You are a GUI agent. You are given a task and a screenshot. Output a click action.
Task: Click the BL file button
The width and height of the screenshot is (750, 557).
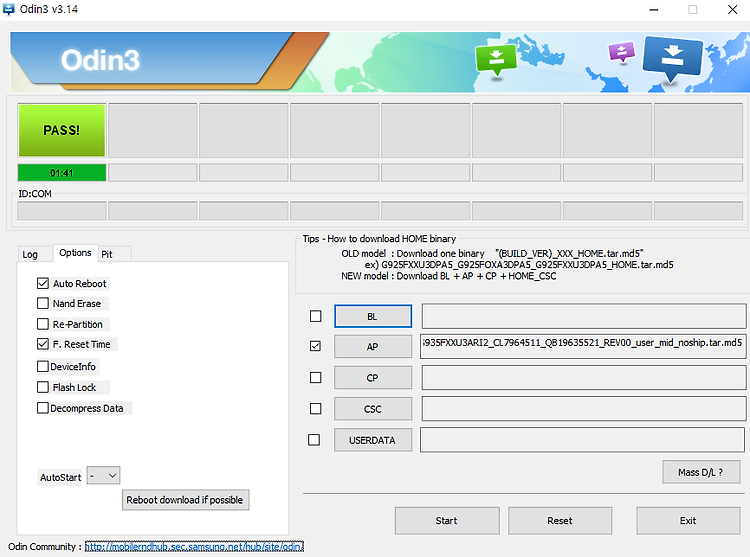(x=373, y=317)
